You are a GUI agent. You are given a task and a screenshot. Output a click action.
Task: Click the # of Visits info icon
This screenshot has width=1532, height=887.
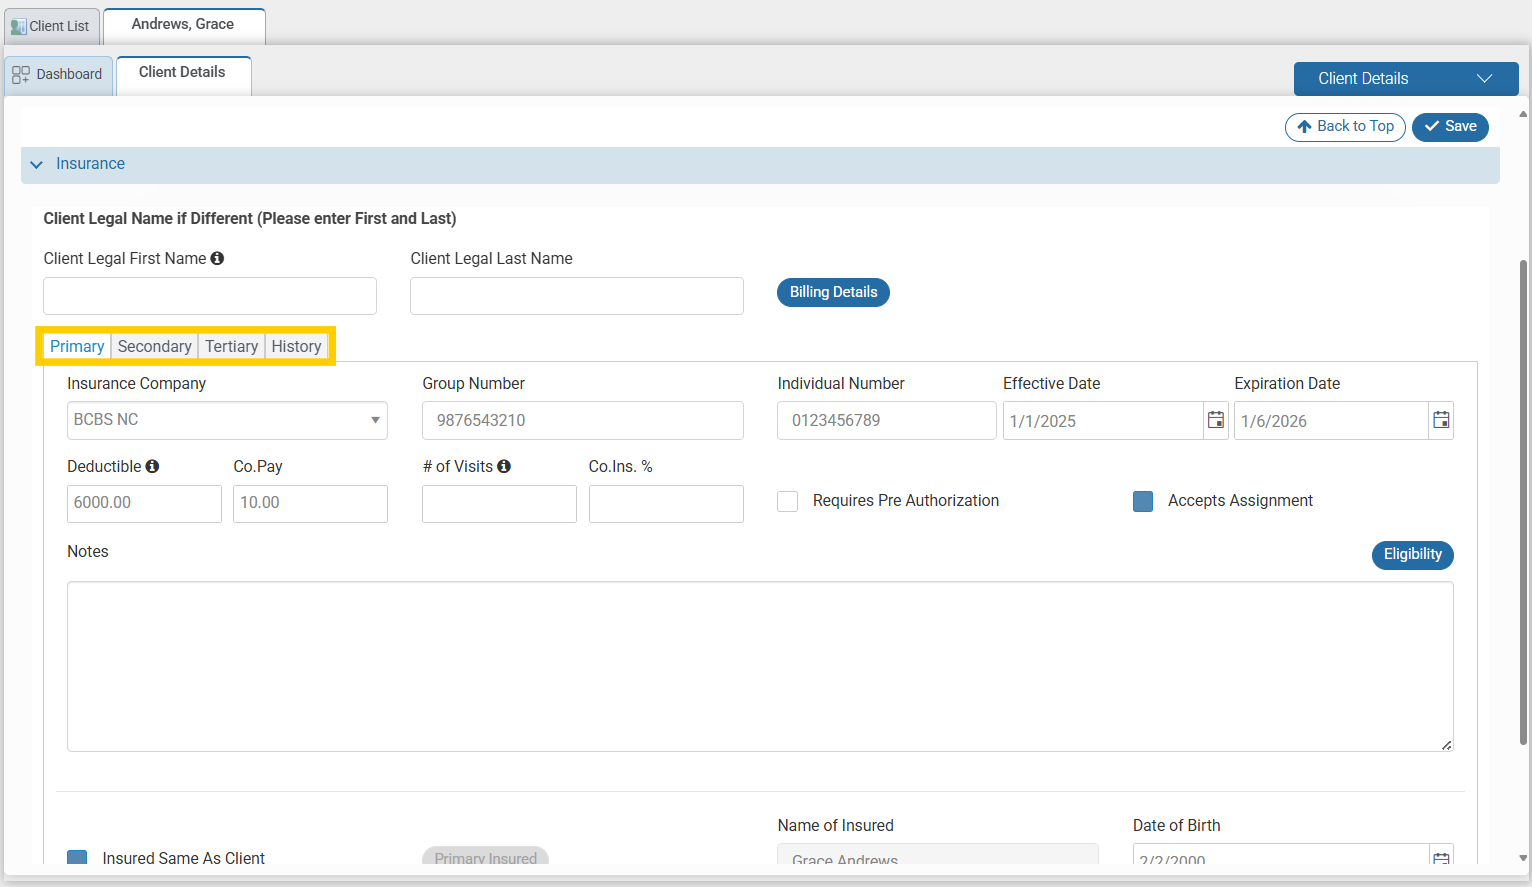click(504, 465)
